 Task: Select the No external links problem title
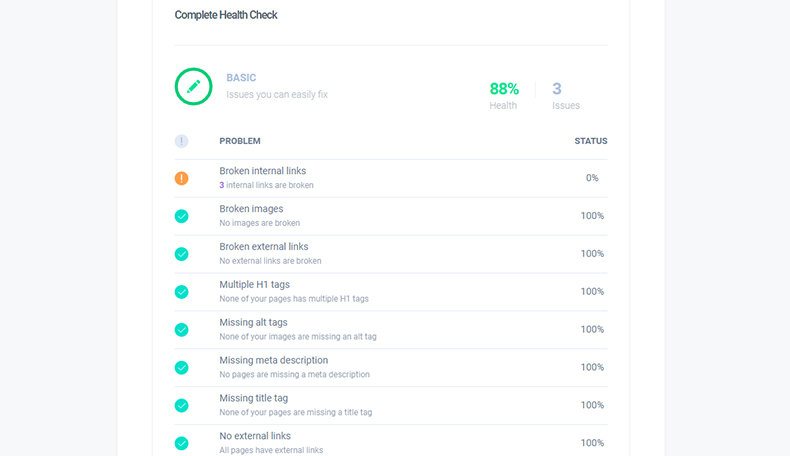[255, 436]
